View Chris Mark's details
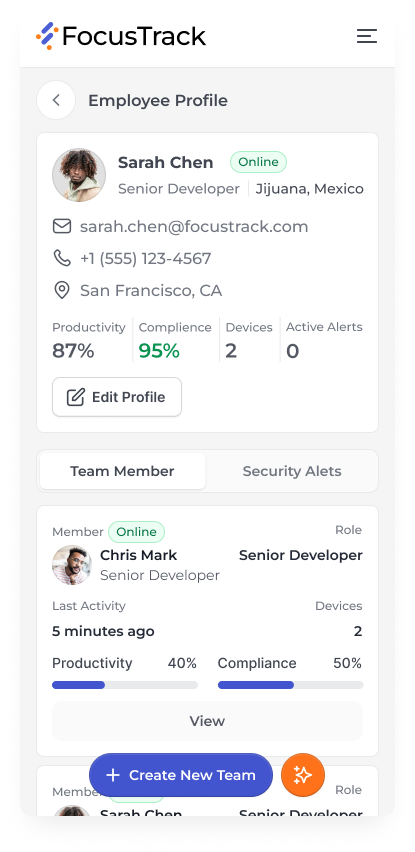Viewport: 415px width, 852px height. (x=207, y=721)
